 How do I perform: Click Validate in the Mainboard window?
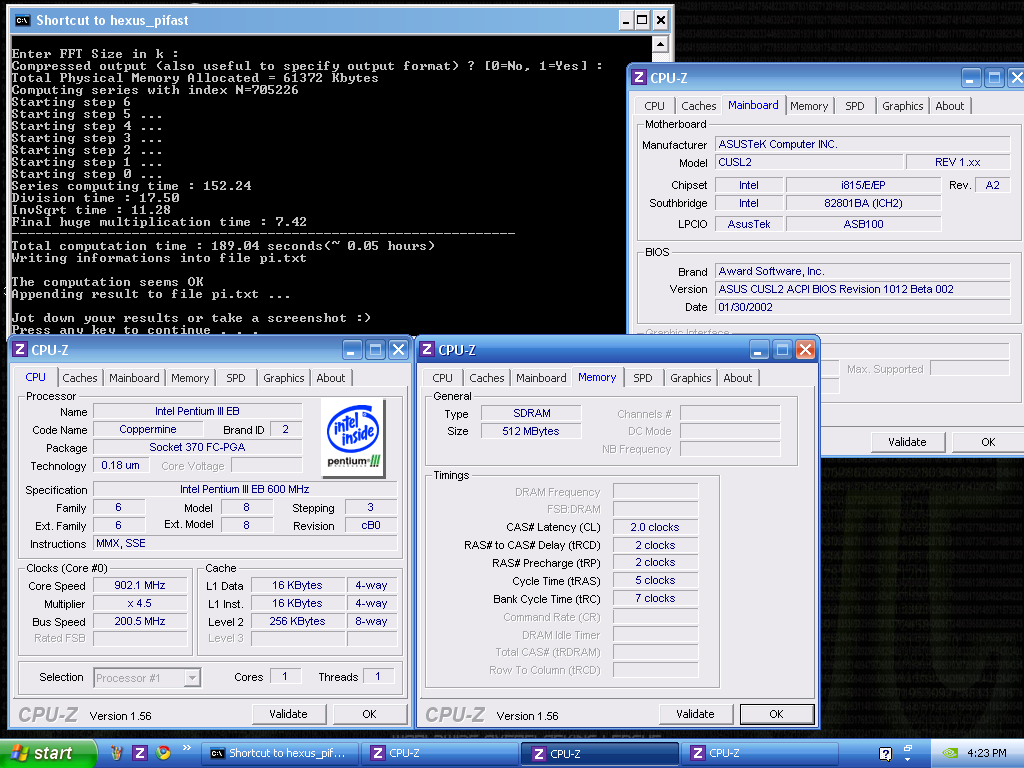pyautogui.click(x=907, y=442)
